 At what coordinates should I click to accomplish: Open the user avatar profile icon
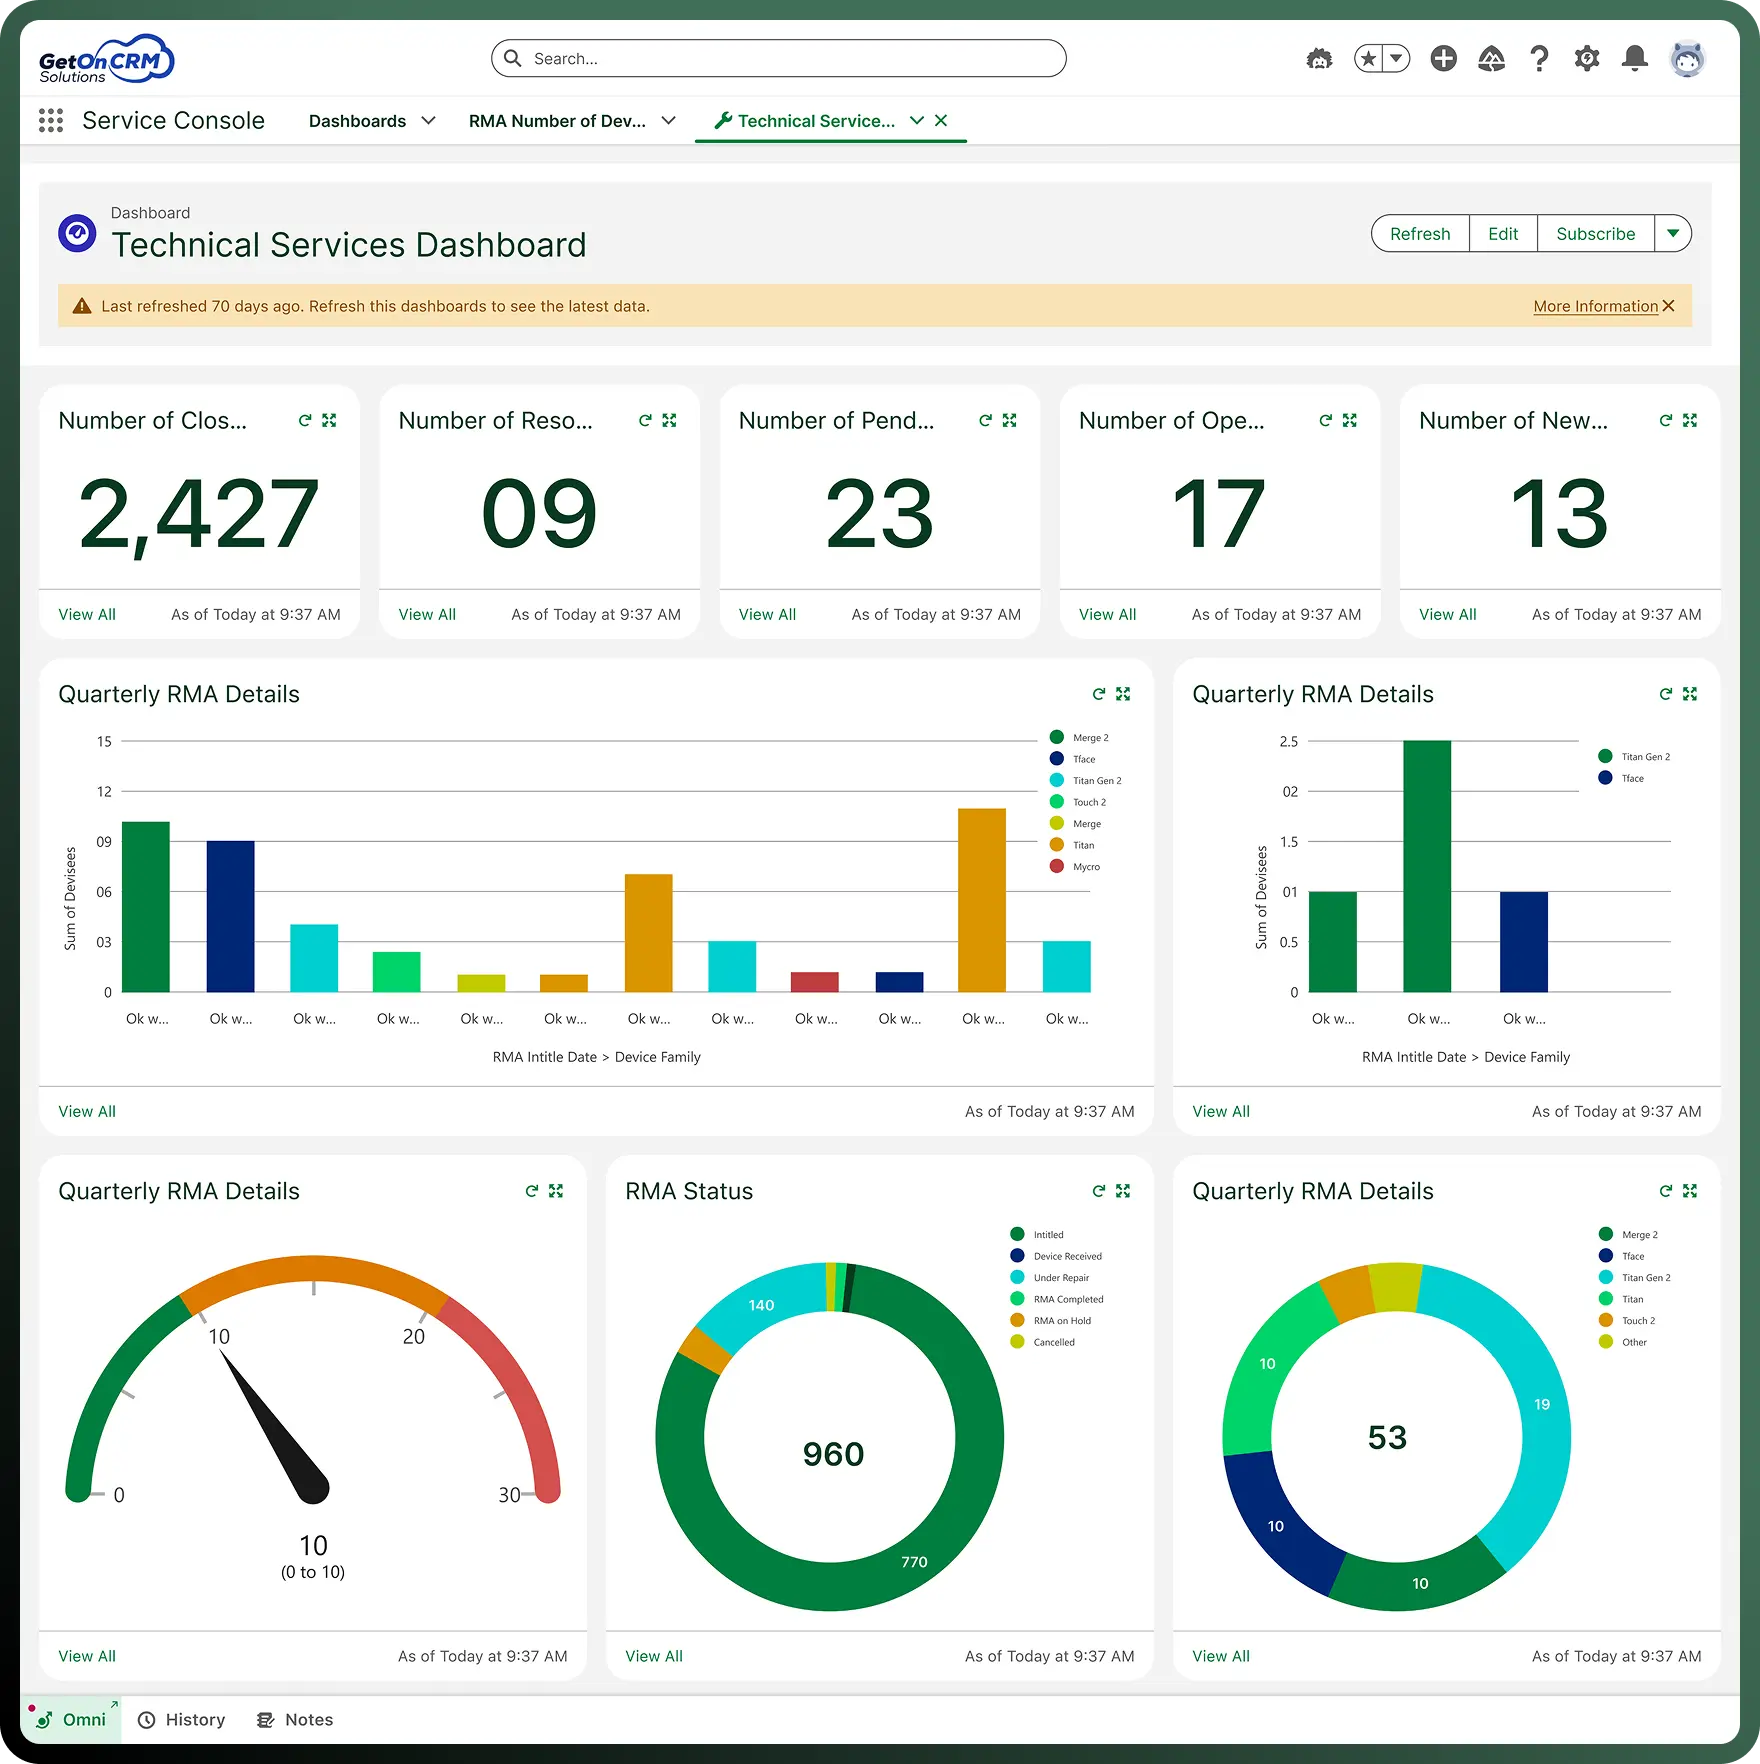[1688, 58]
